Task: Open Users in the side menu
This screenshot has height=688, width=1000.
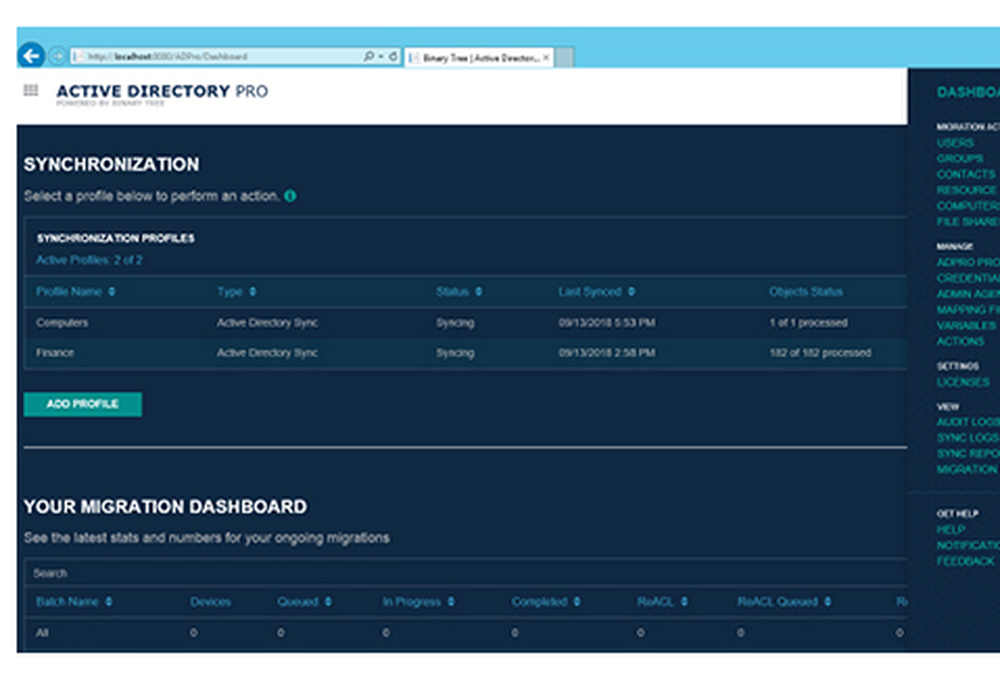Action: tap(955, 143)
